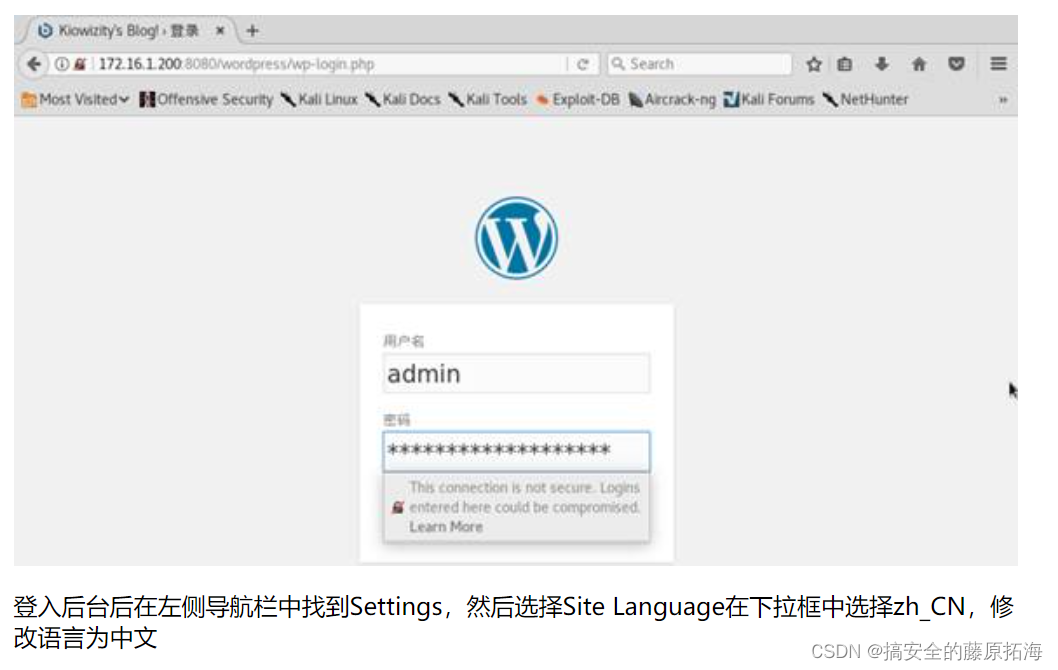Click the browser back arrow button
The width and height of the screenshot is (1058, 670).
tap(33, 64)
